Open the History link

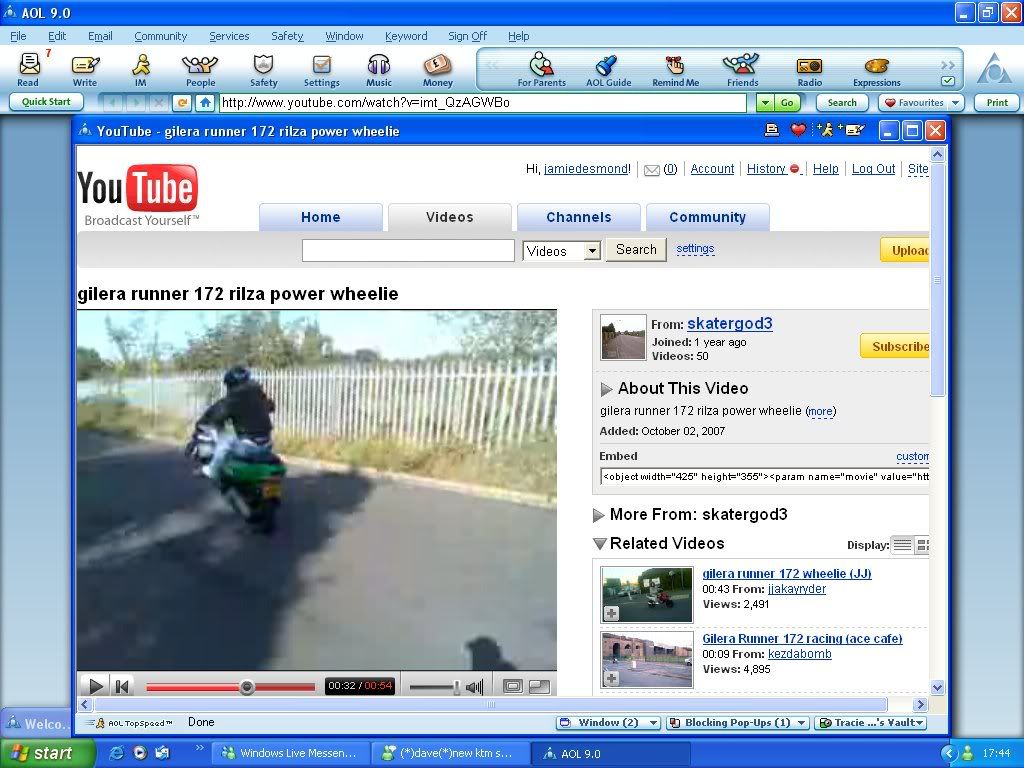coord(766,168)
